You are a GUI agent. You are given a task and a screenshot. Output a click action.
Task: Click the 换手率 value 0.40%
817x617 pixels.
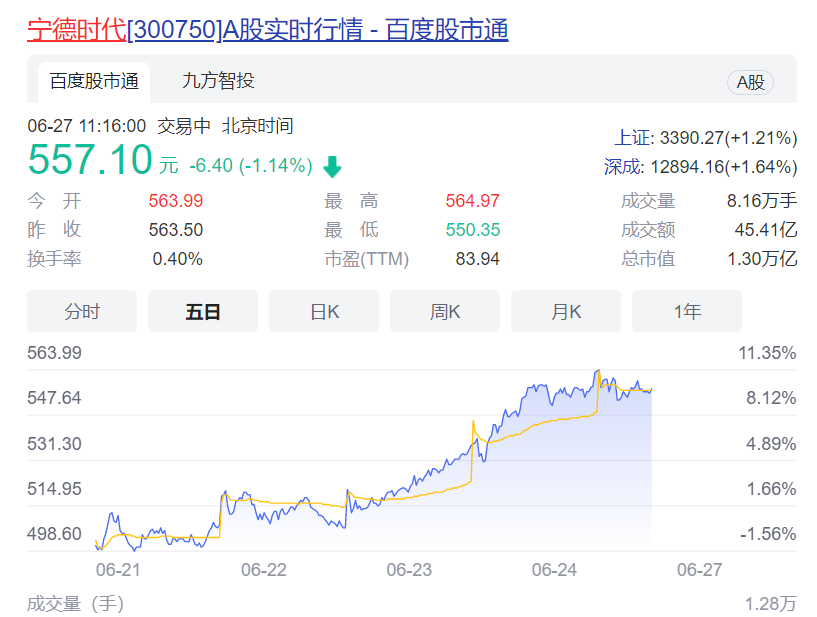pyautogui.click(x=177, y=259)
